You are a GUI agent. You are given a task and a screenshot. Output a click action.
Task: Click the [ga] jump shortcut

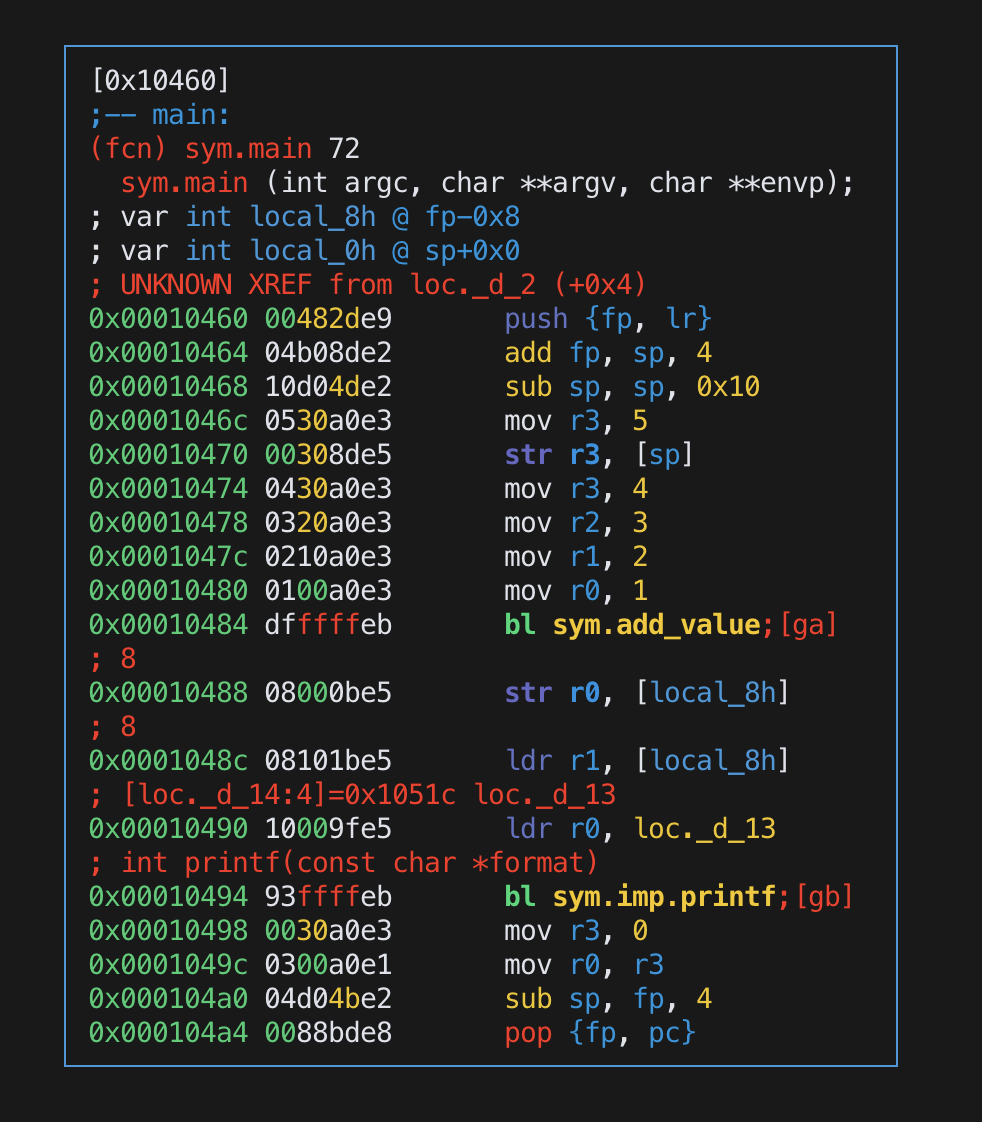(808, 625)
